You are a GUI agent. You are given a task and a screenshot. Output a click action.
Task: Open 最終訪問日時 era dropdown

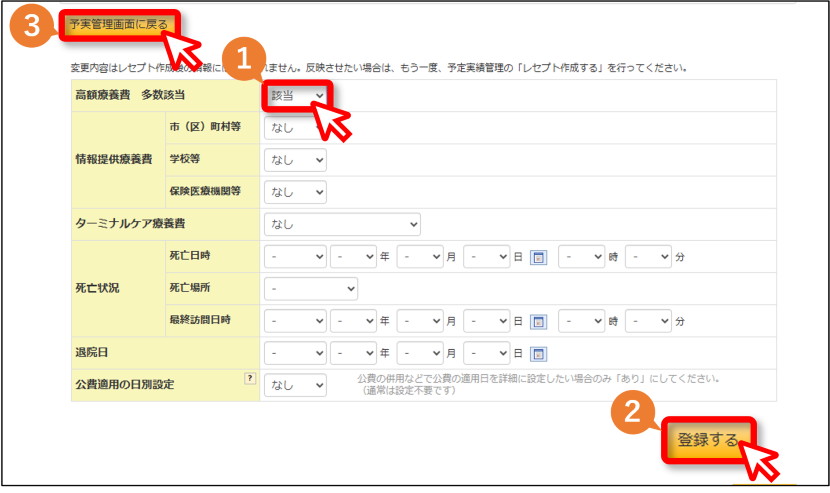pyautogui.click(x=295, y=321)
